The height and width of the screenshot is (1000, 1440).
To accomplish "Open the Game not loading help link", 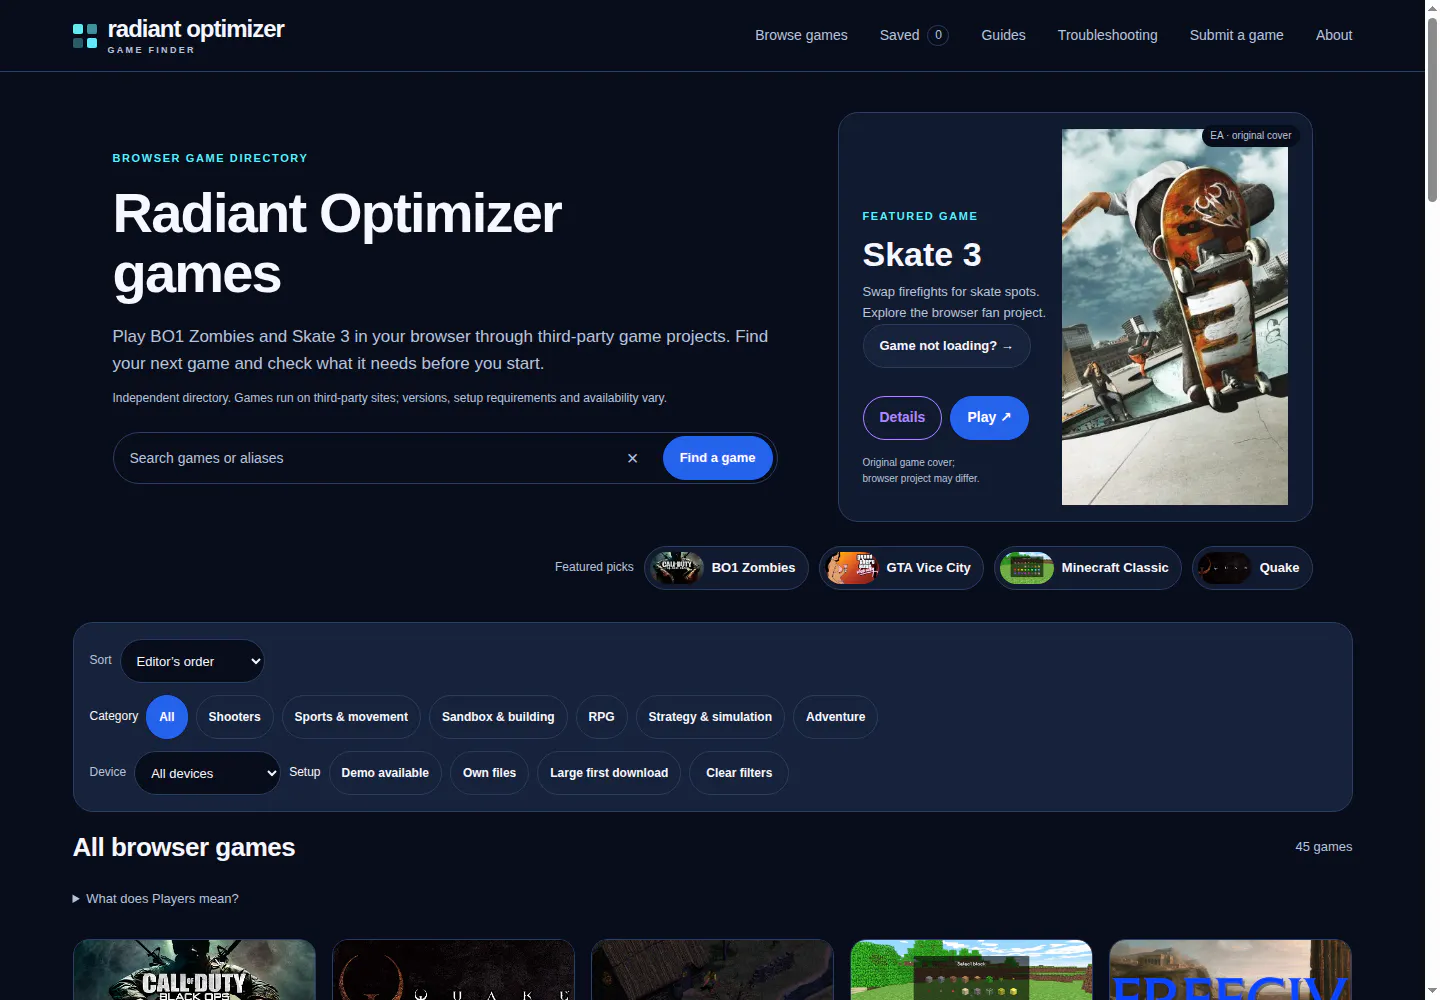I will (x=946, y=346).
